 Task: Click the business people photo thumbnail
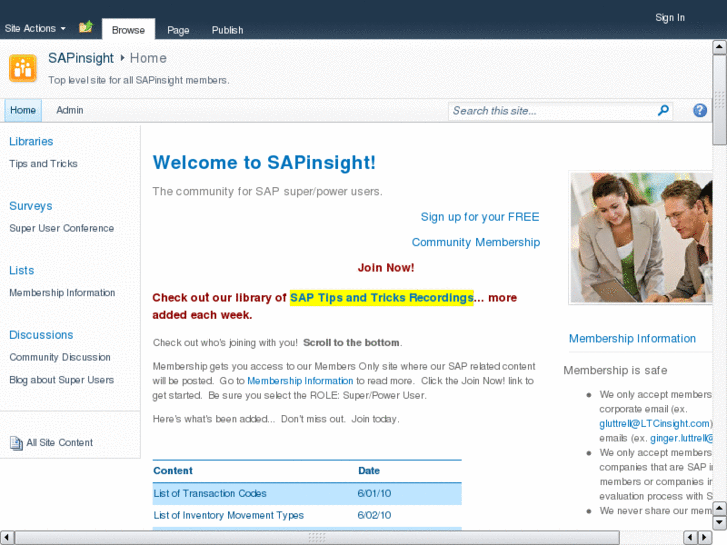[x=641, y=238]
